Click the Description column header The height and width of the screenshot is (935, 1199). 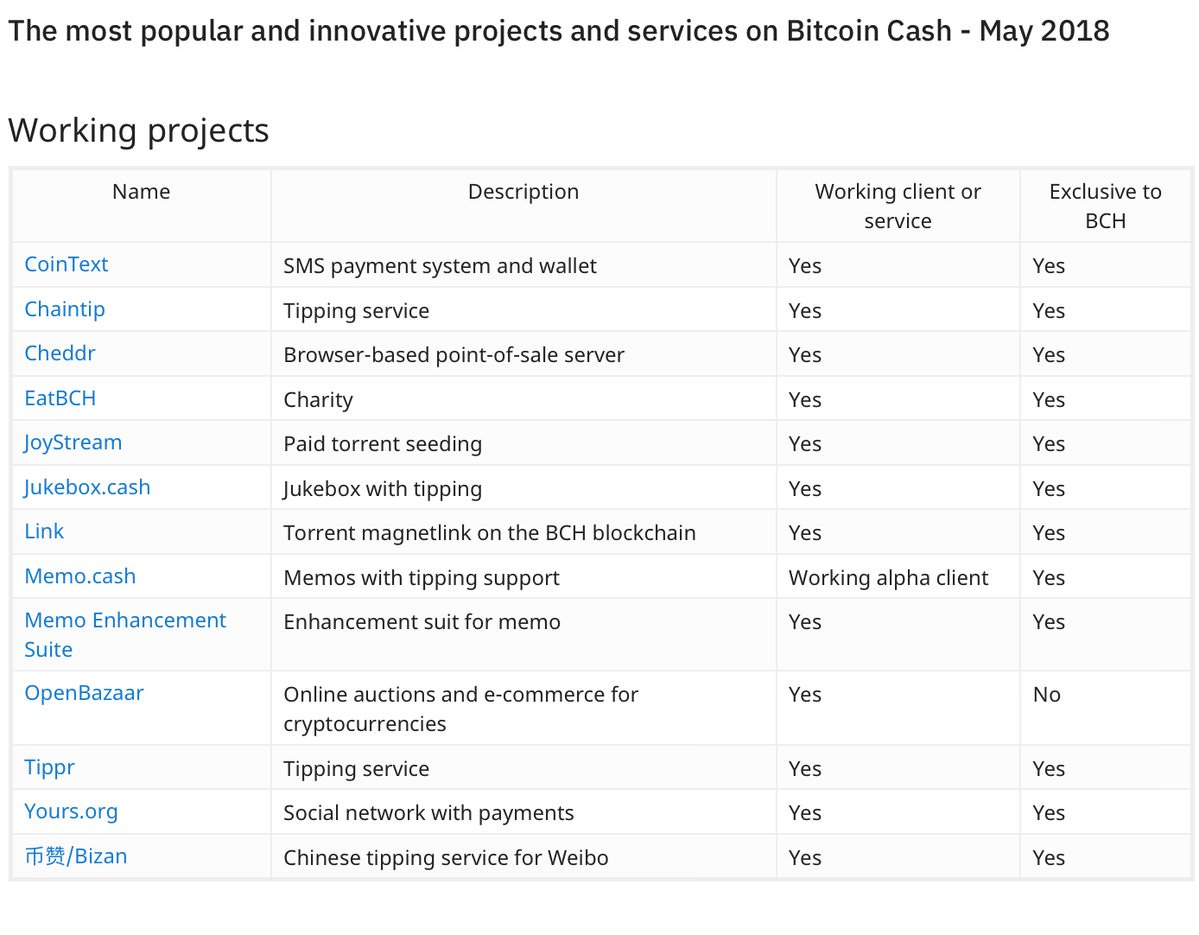pos(524,191)
